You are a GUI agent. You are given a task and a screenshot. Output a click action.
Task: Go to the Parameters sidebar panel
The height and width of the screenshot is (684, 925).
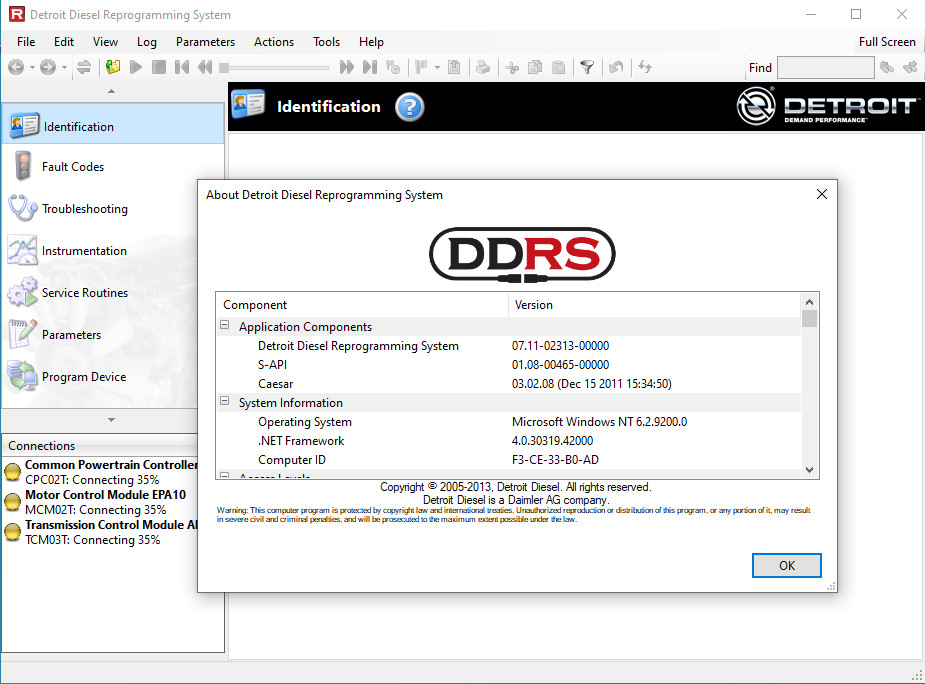point(71,335)
